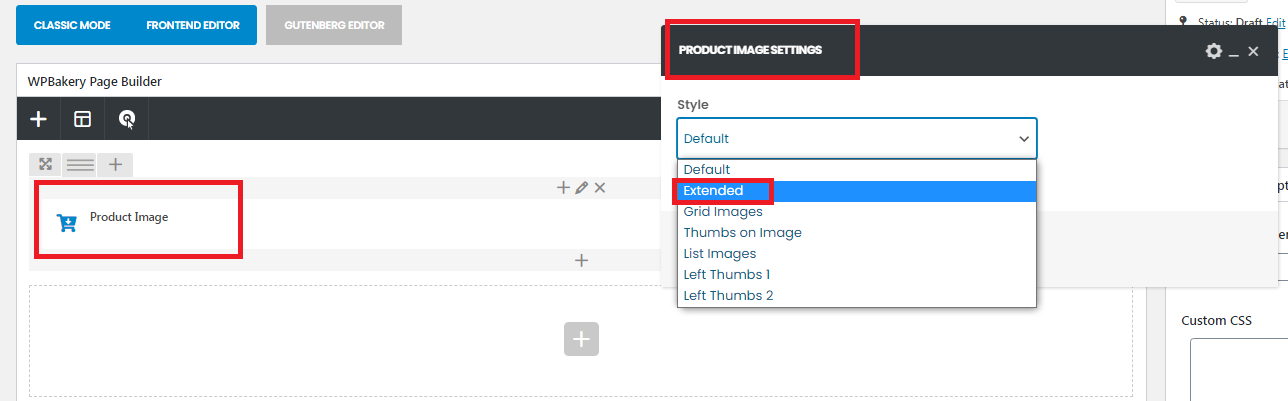Open the settings gear in Product Image Settings
This screenshot has height=401, width=1288.
tap(1213, 51)
